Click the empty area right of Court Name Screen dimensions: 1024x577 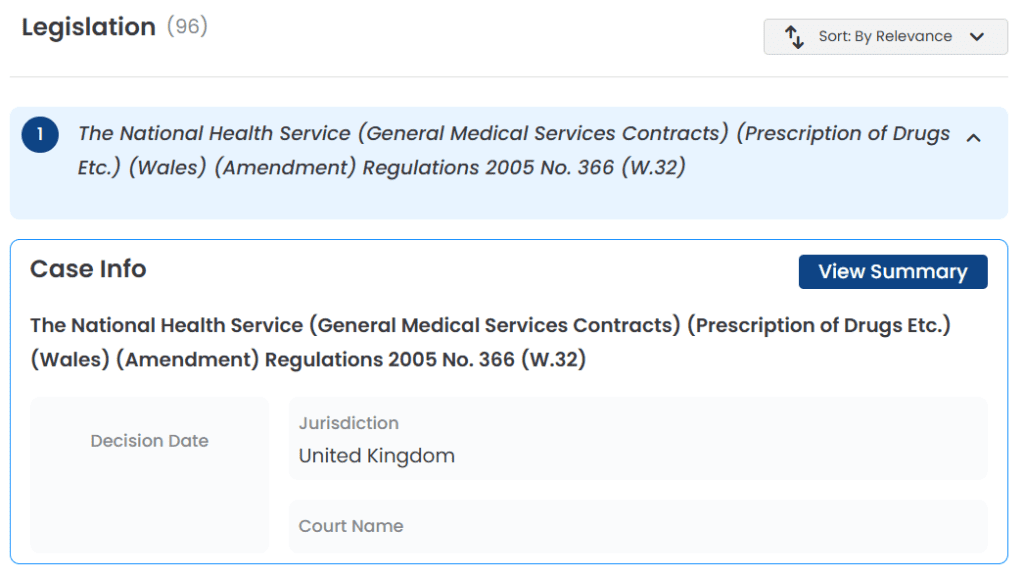pos(692,526)
